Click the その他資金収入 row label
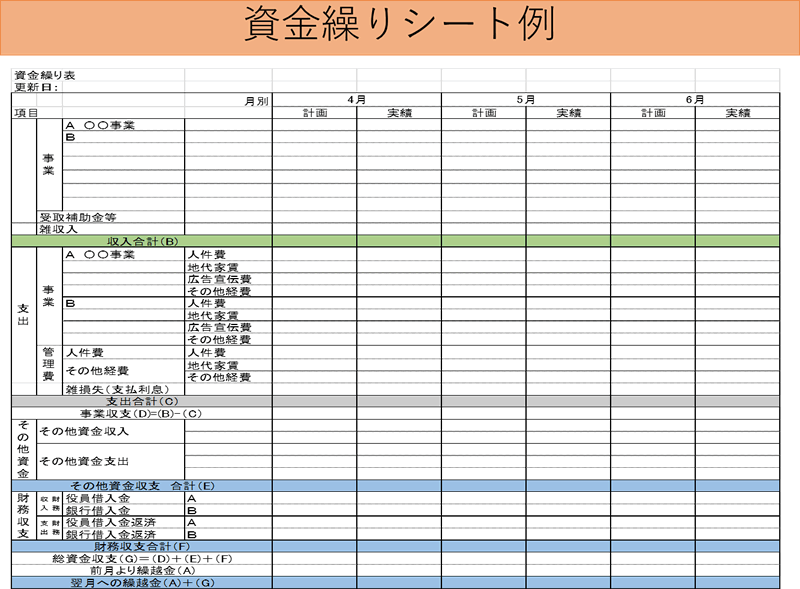Screen dimensions: 800x589 pos(84,432)
